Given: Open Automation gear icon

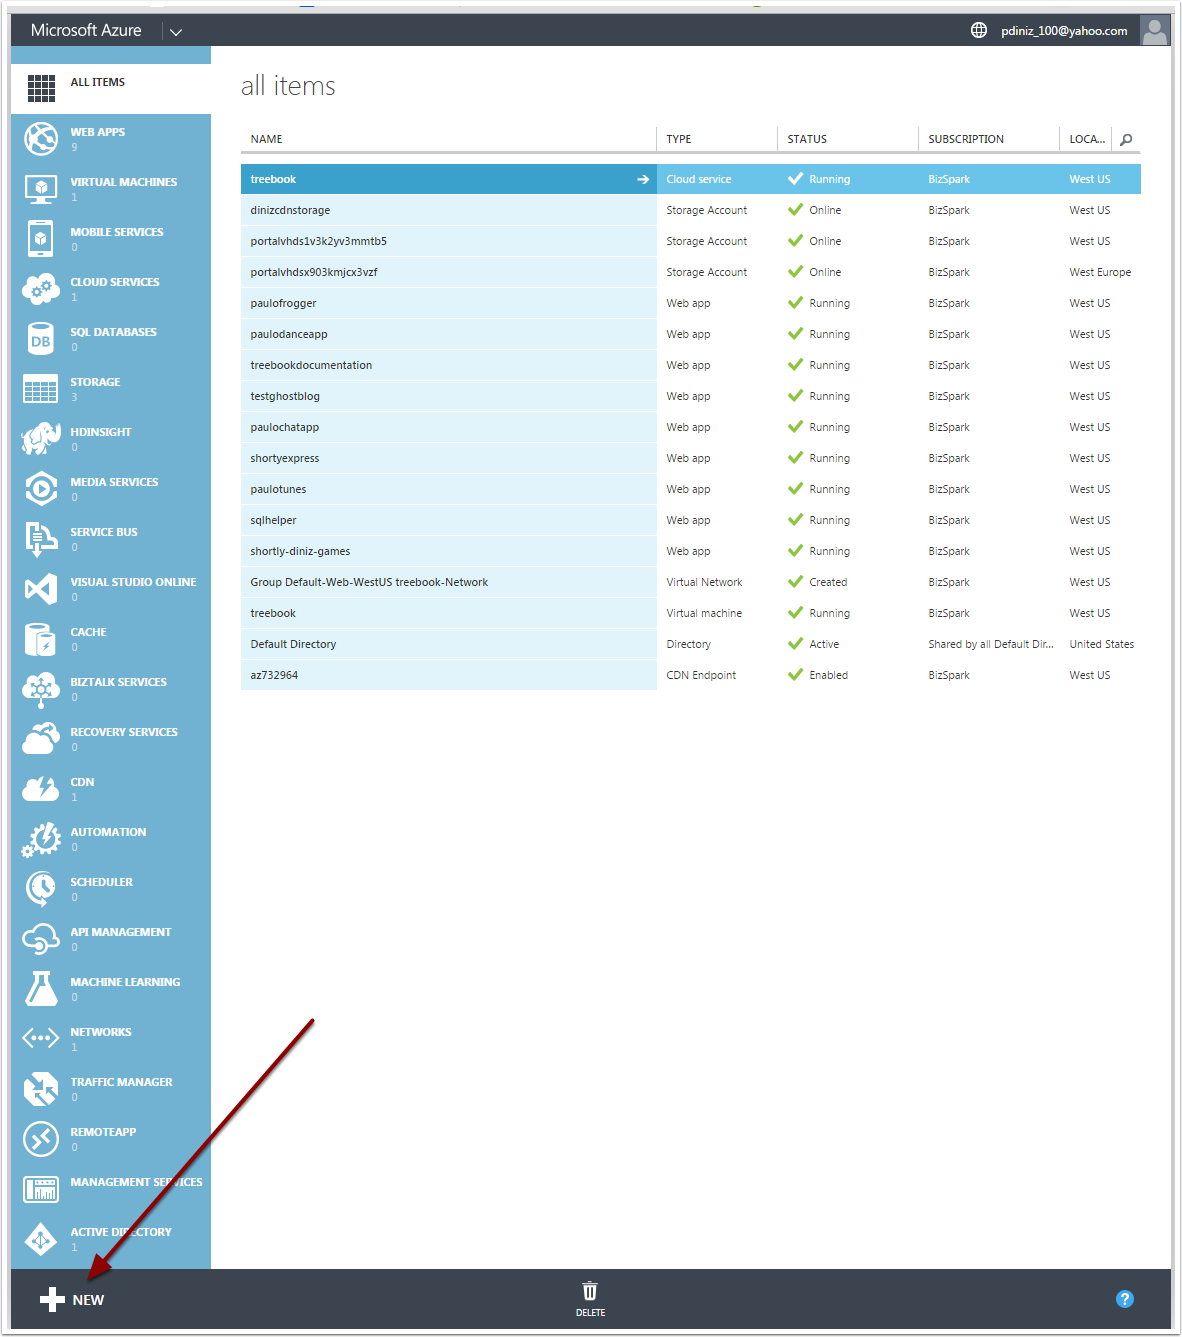Looking at the screenshot, I should 41,839.
